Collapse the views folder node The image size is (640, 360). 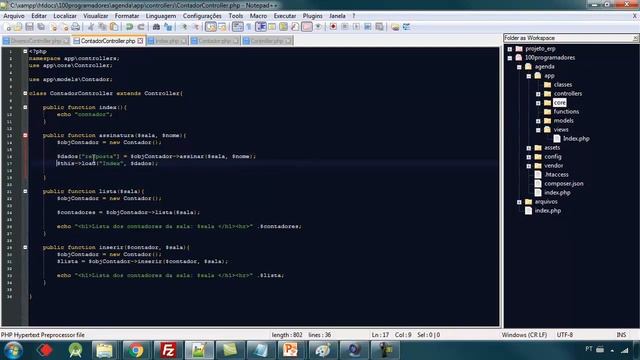tap(538, 130)
